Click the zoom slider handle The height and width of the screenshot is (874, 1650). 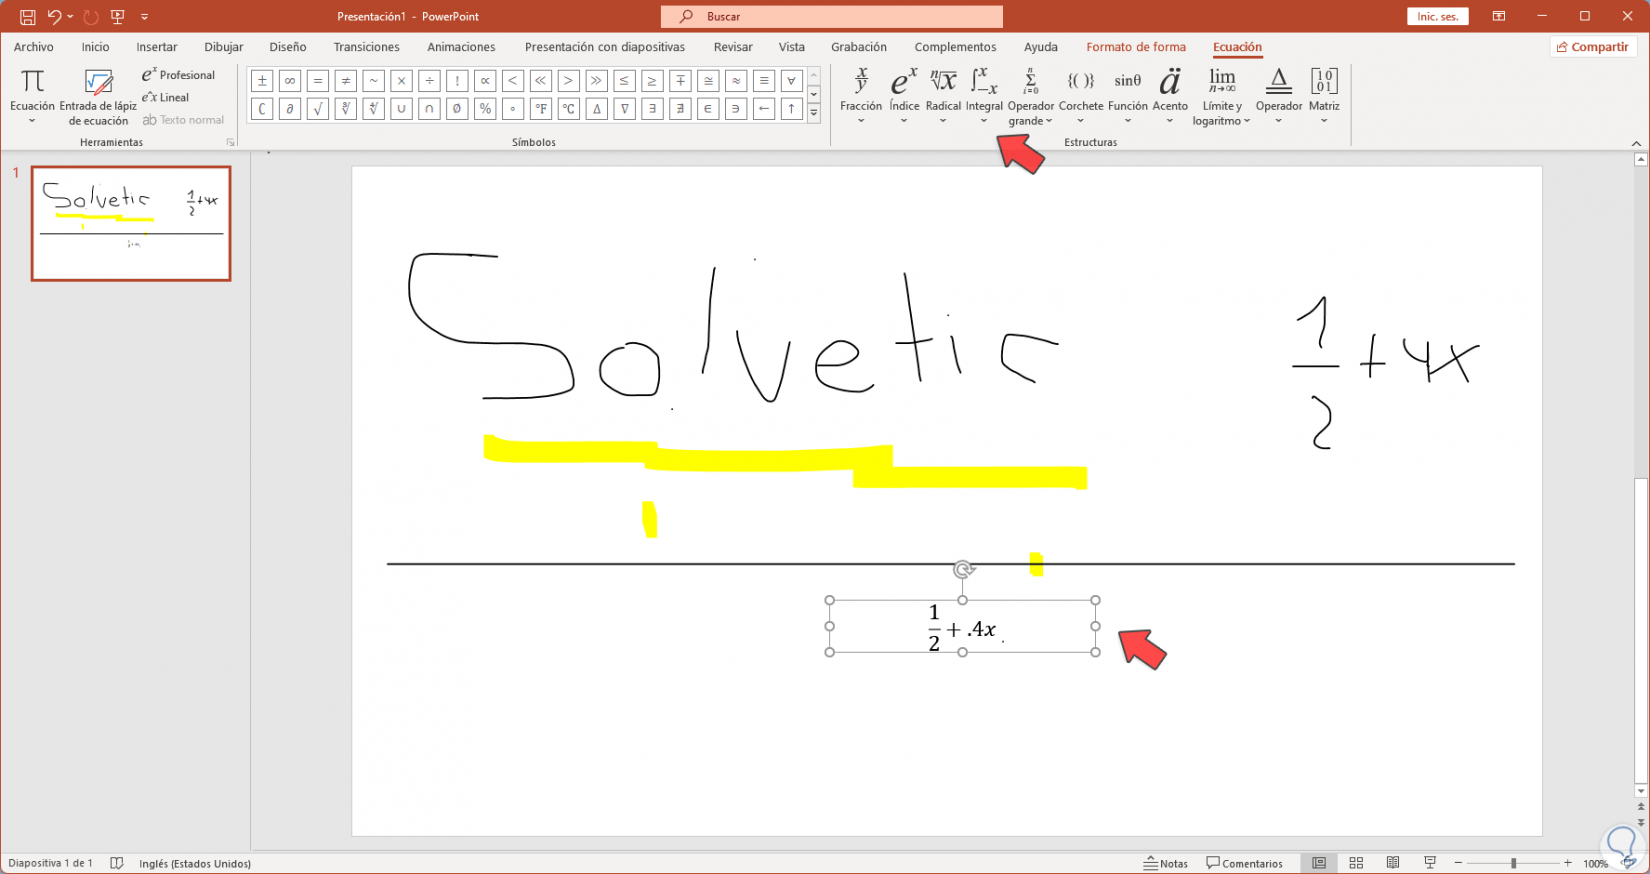click(1513, 863)
